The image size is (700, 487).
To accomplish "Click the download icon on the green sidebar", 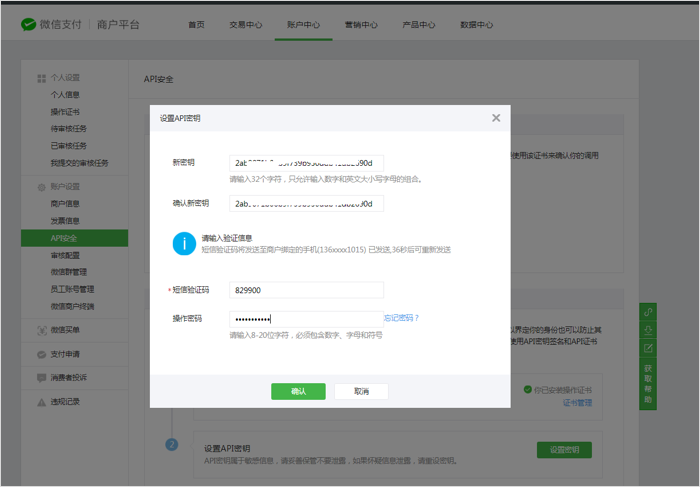I will (x=648, y=331).
